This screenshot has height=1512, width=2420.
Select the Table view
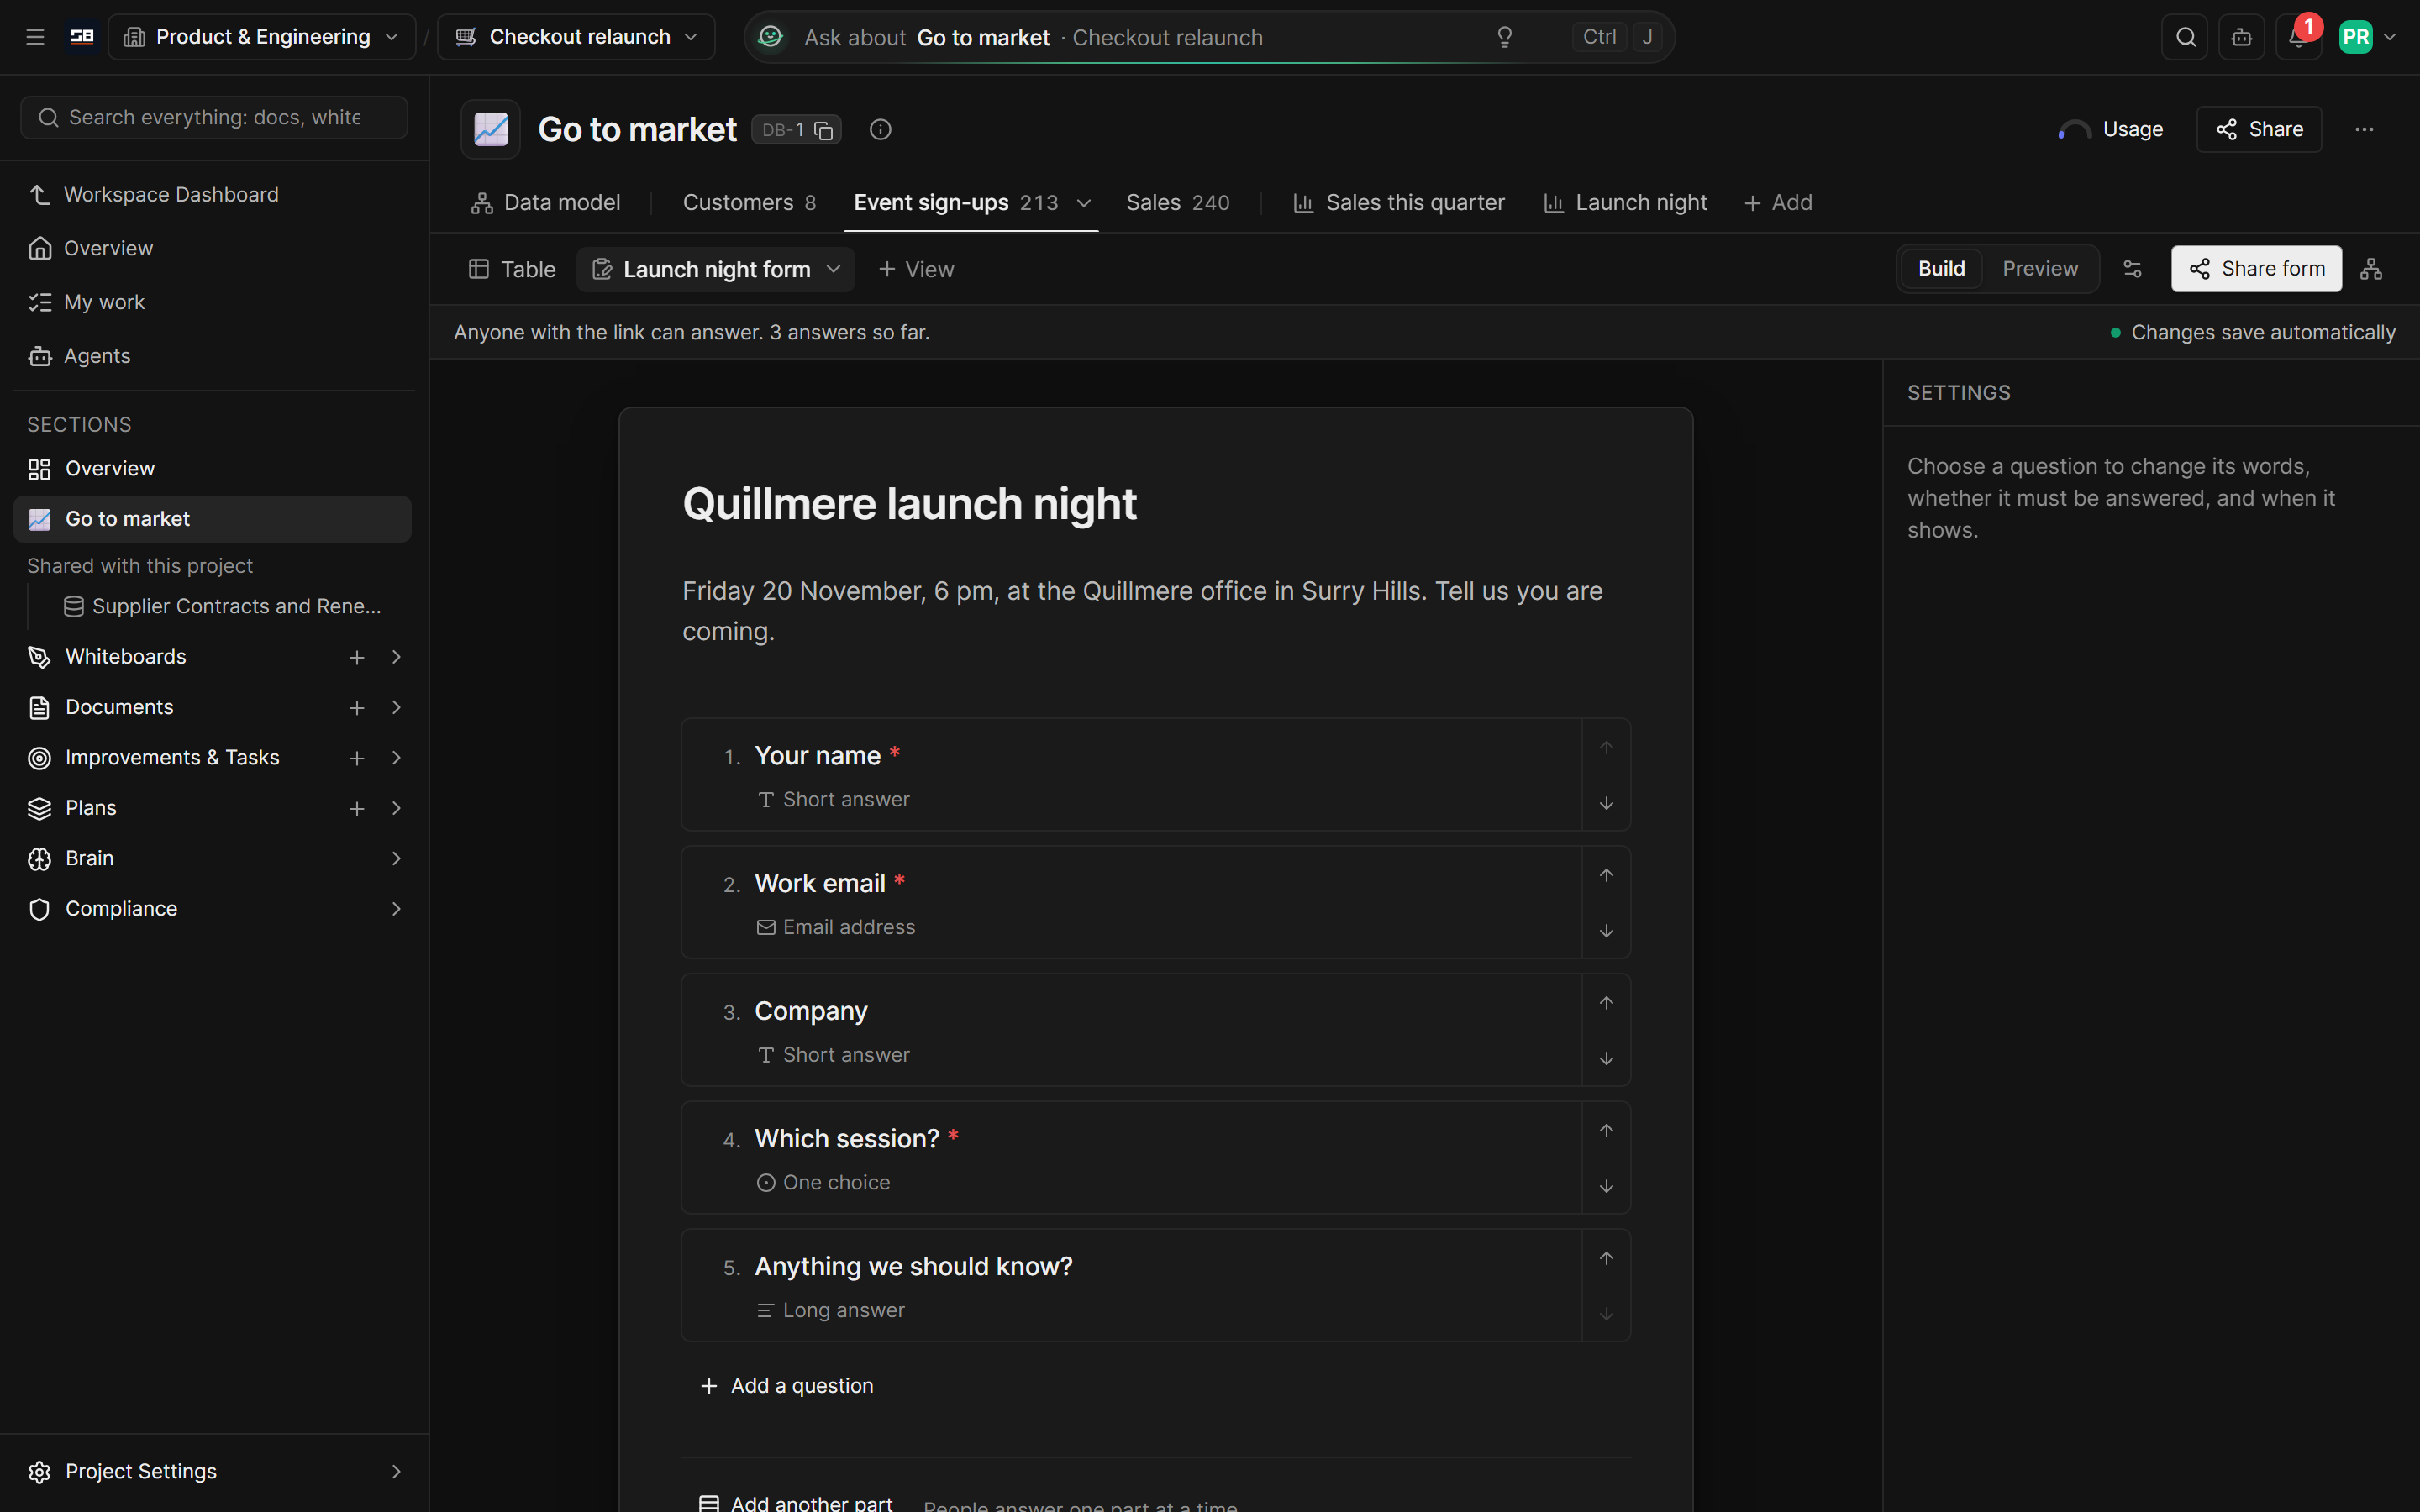click(x=512, y=269)
